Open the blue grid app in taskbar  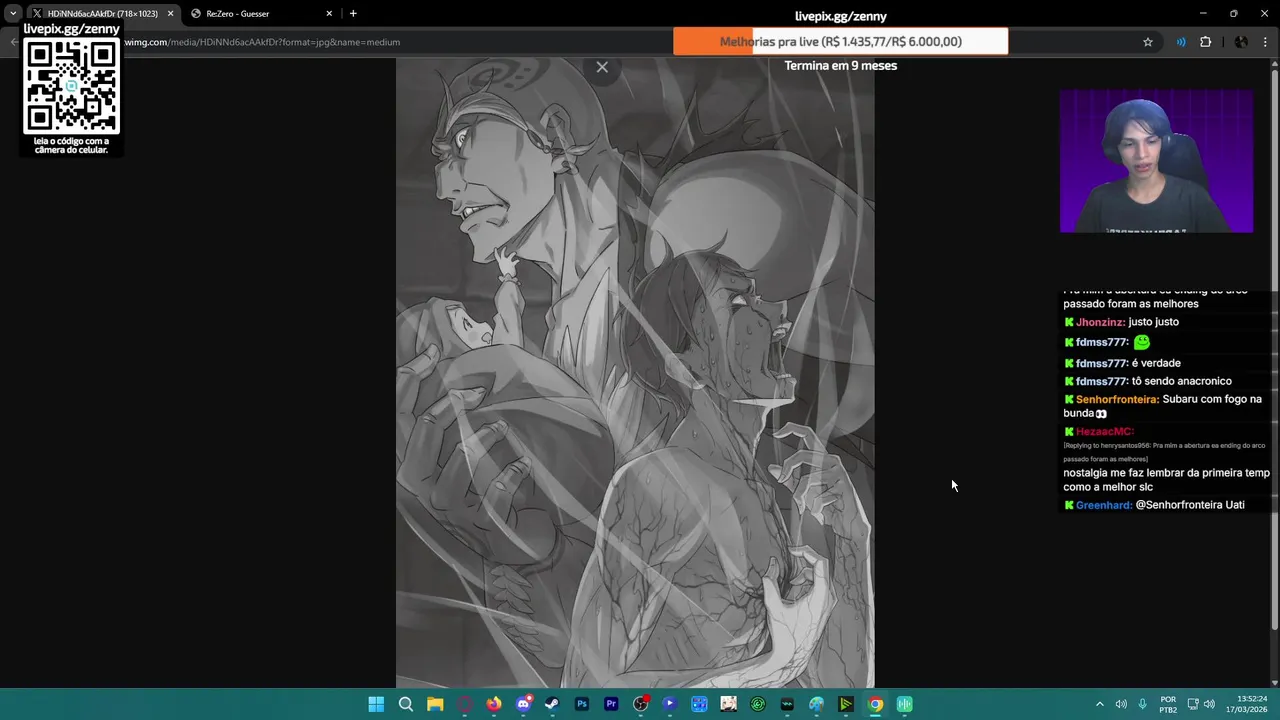(x=699, y=704)
